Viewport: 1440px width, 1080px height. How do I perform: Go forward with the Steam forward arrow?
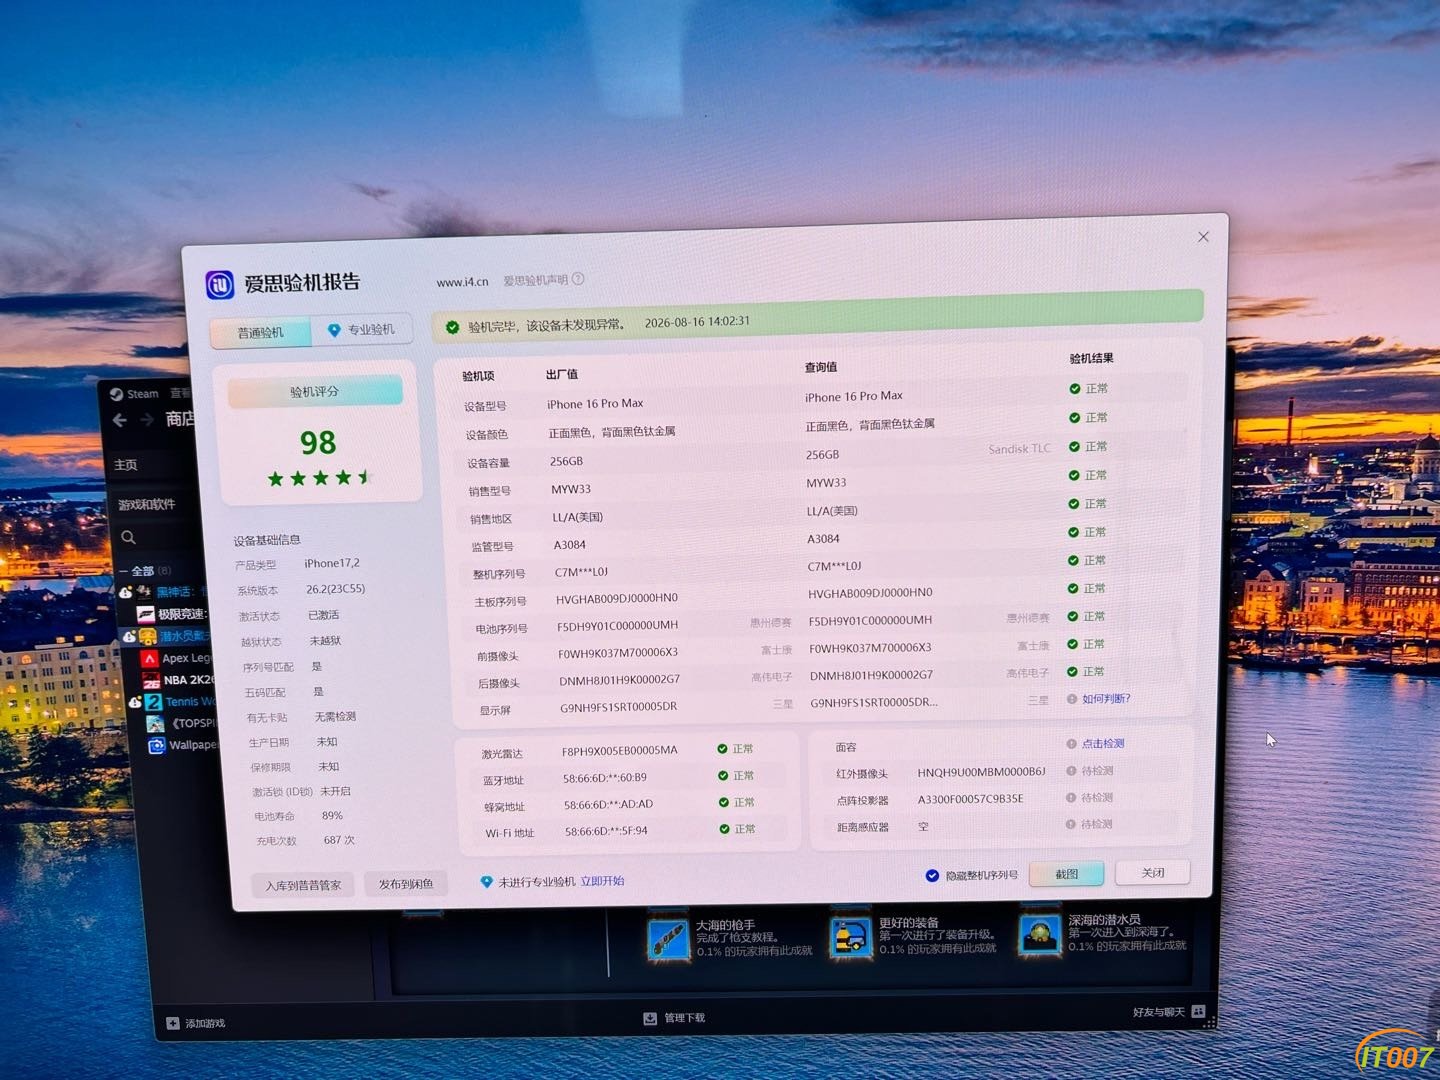(147, 420)
